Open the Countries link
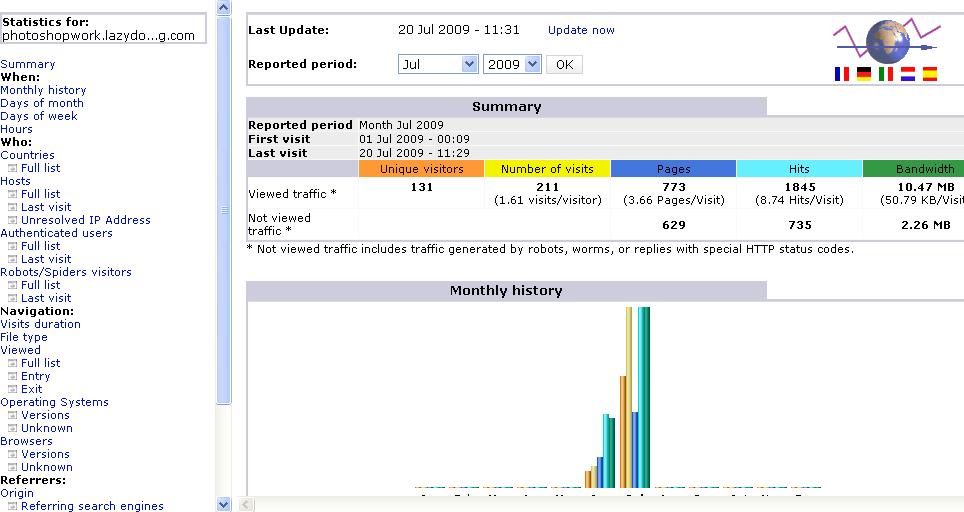Image resolution: width=964 pixels, height=512 pixels. click(27, 155)
